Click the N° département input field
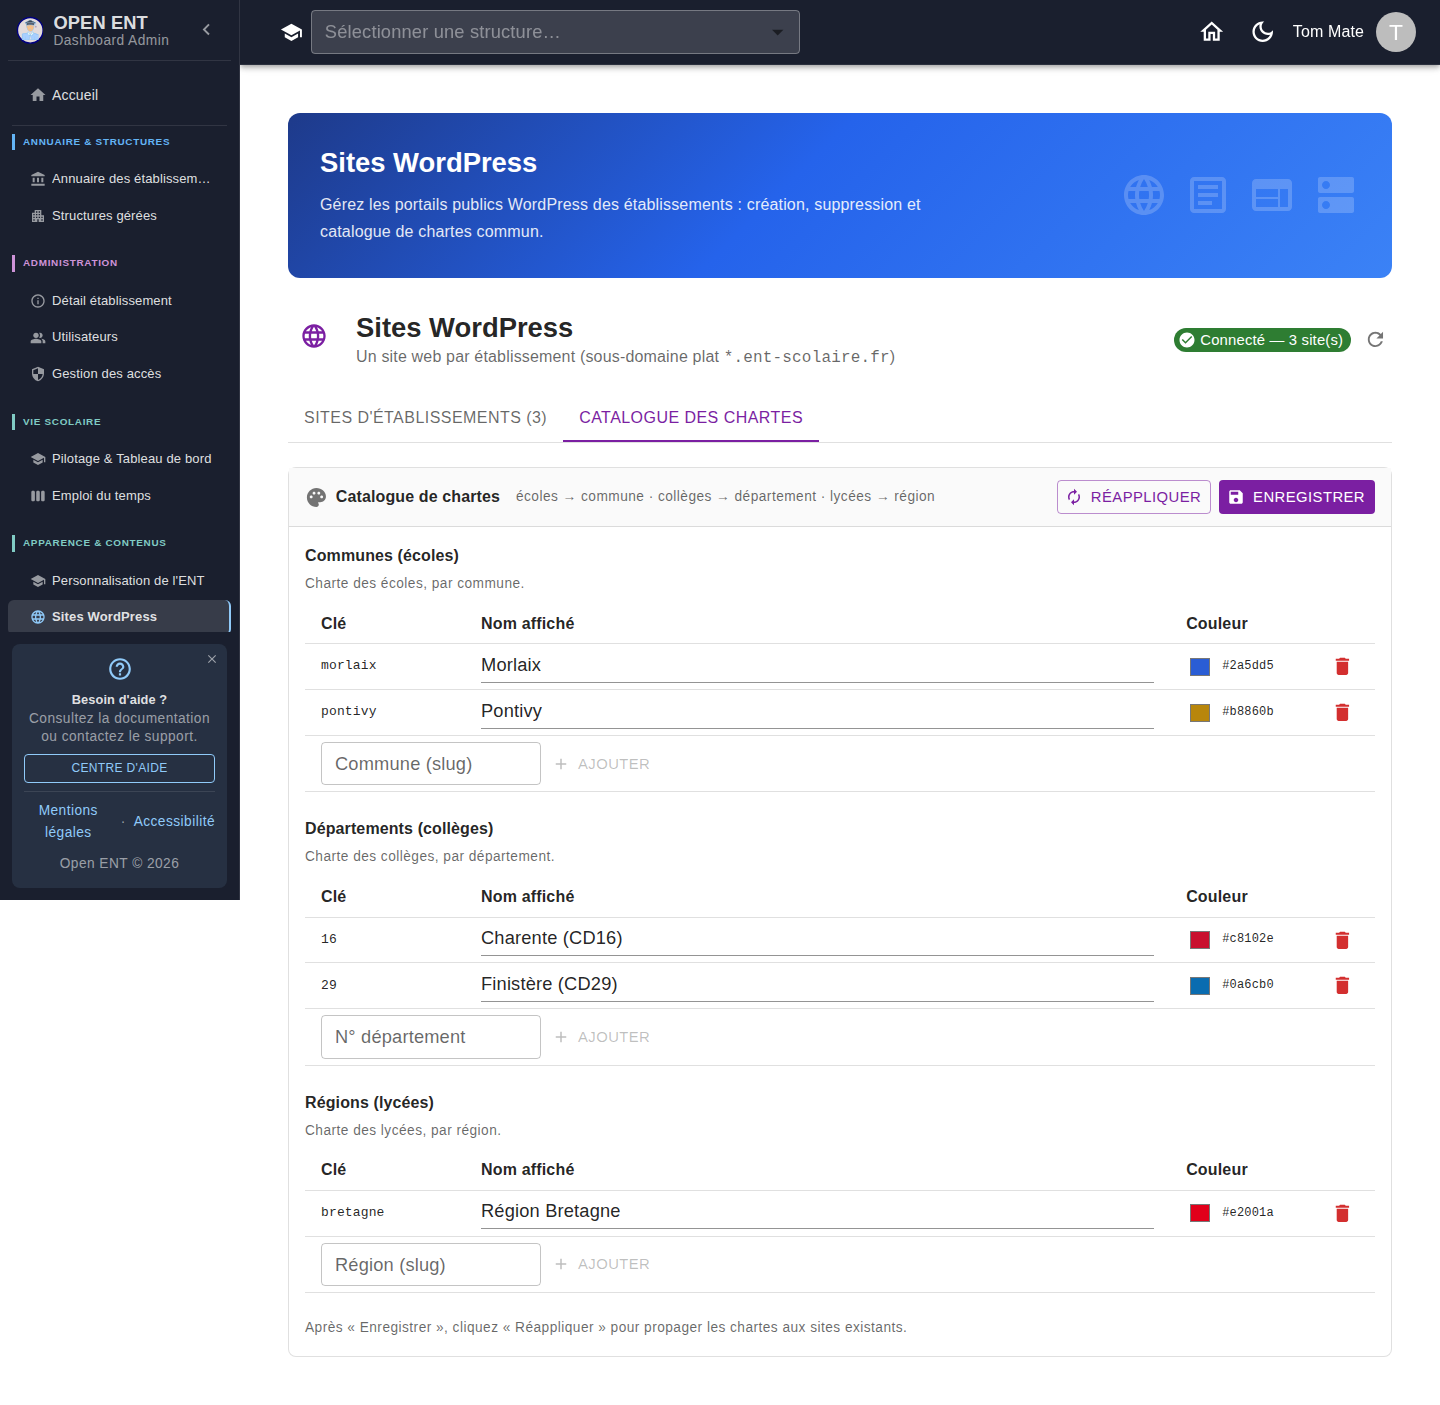 [x=431, y=1037]
